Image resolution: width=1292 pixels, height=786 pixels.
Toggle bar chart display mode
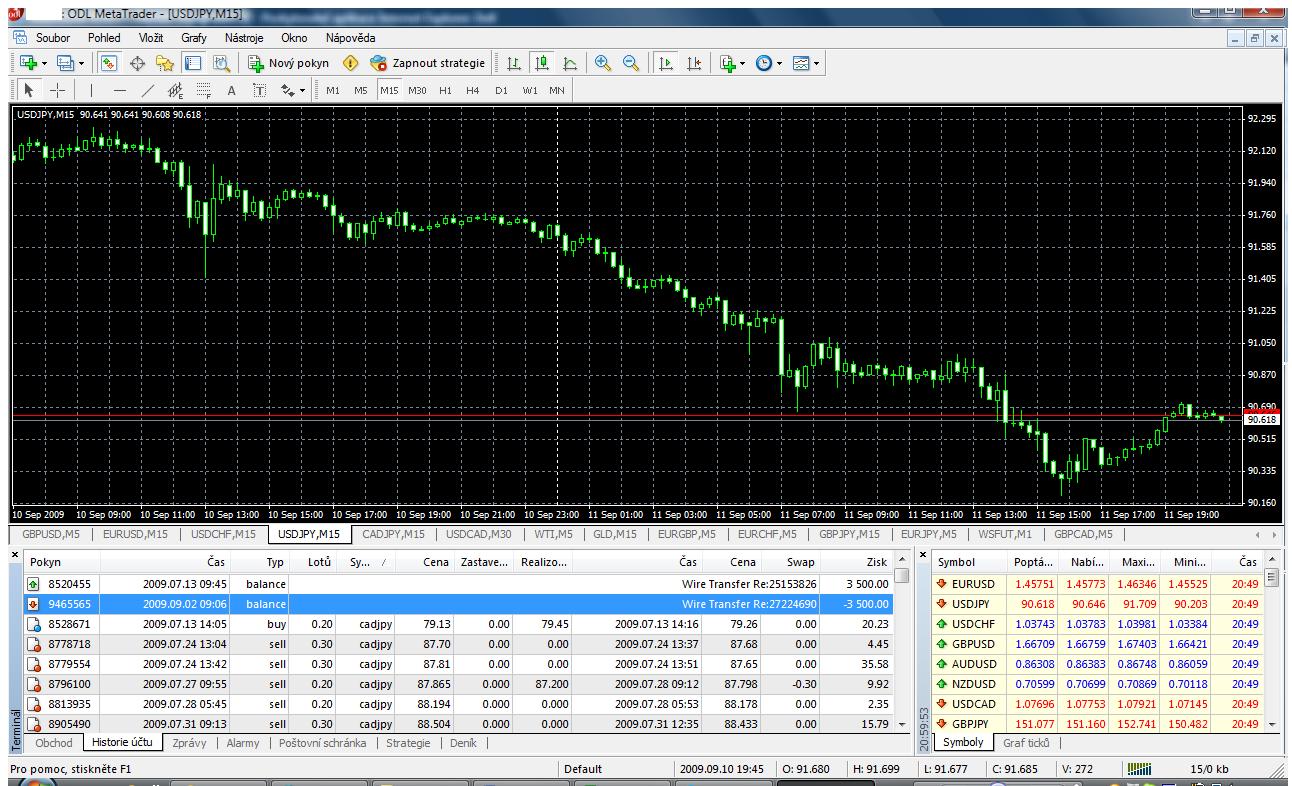(514, 63)
